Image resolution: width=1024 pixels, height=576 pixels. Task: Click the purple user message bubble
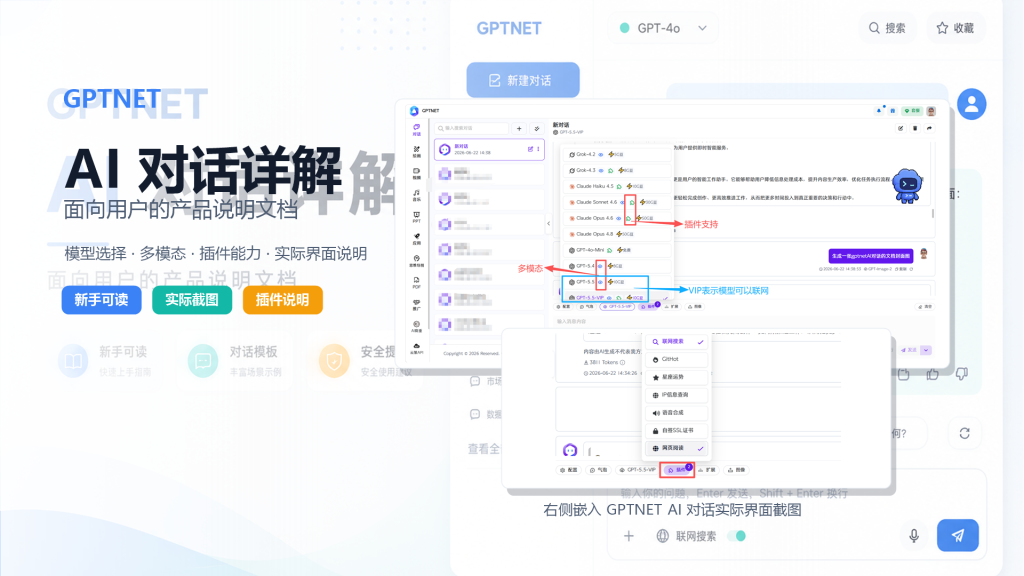(871, 256)
